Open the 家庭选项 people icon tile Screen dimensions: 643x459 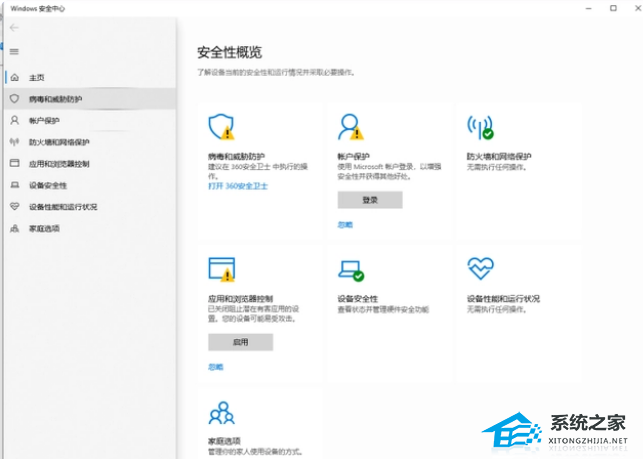tap(221, 411)
